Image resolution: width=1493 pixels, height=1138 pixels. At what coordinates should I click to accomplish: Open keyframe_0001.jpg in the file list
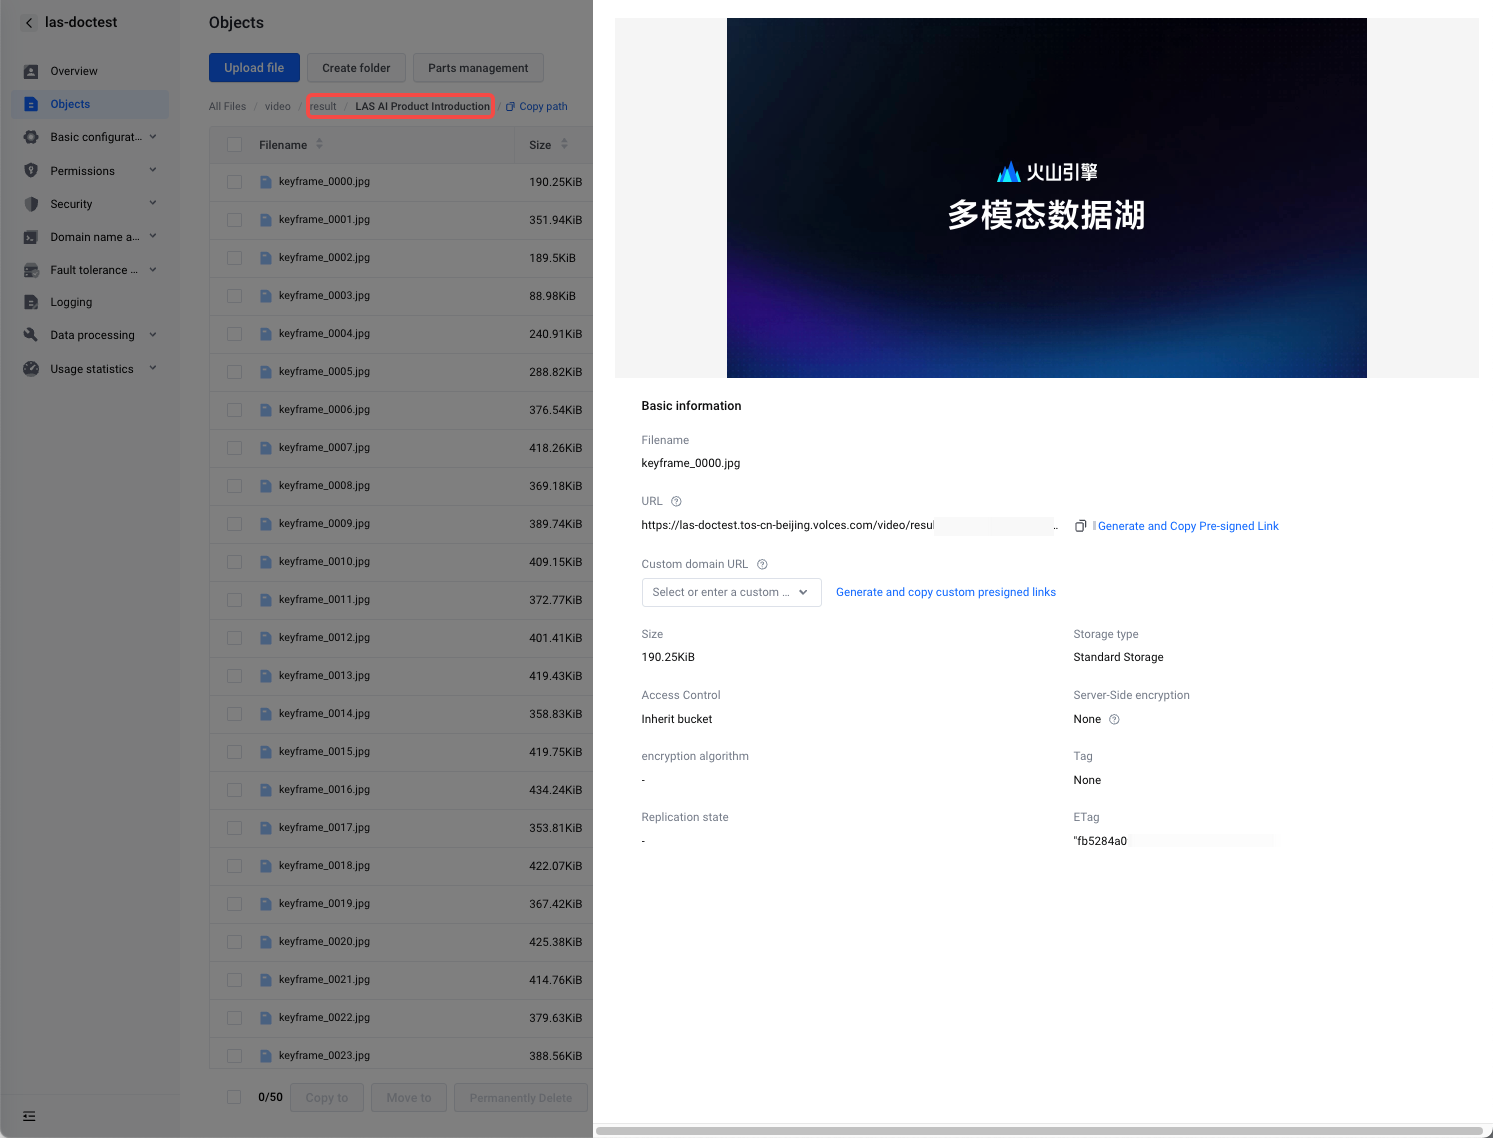[x=324, y=220]
